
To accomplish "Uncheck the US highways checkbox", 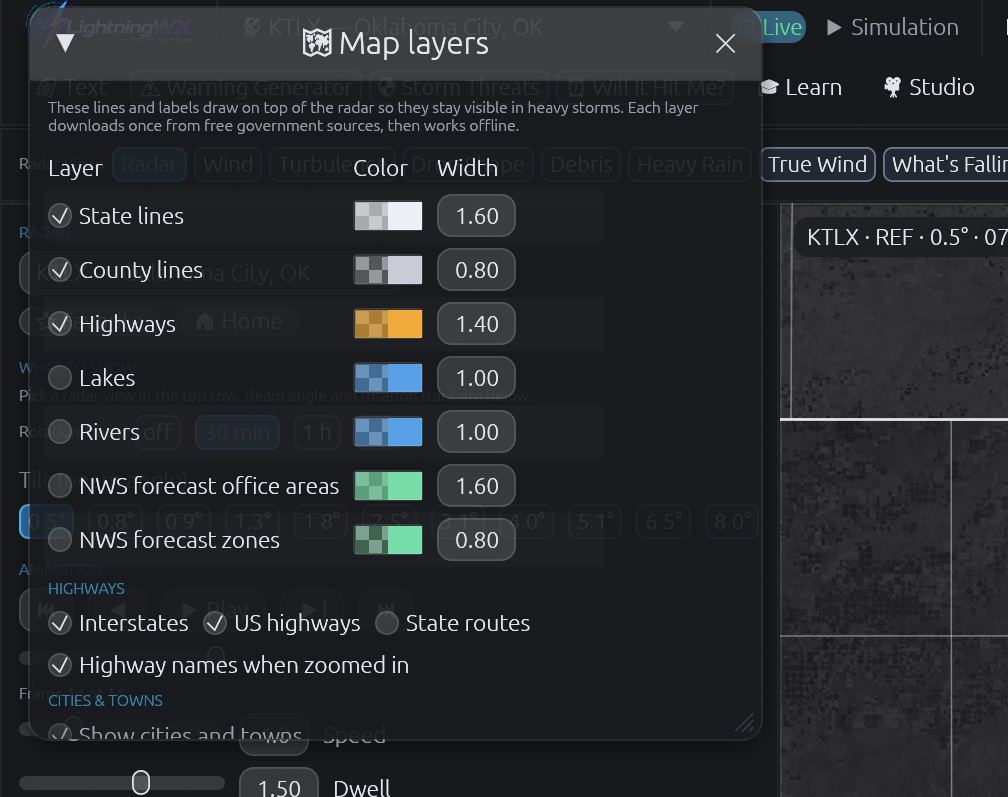I will click(215, 623).
